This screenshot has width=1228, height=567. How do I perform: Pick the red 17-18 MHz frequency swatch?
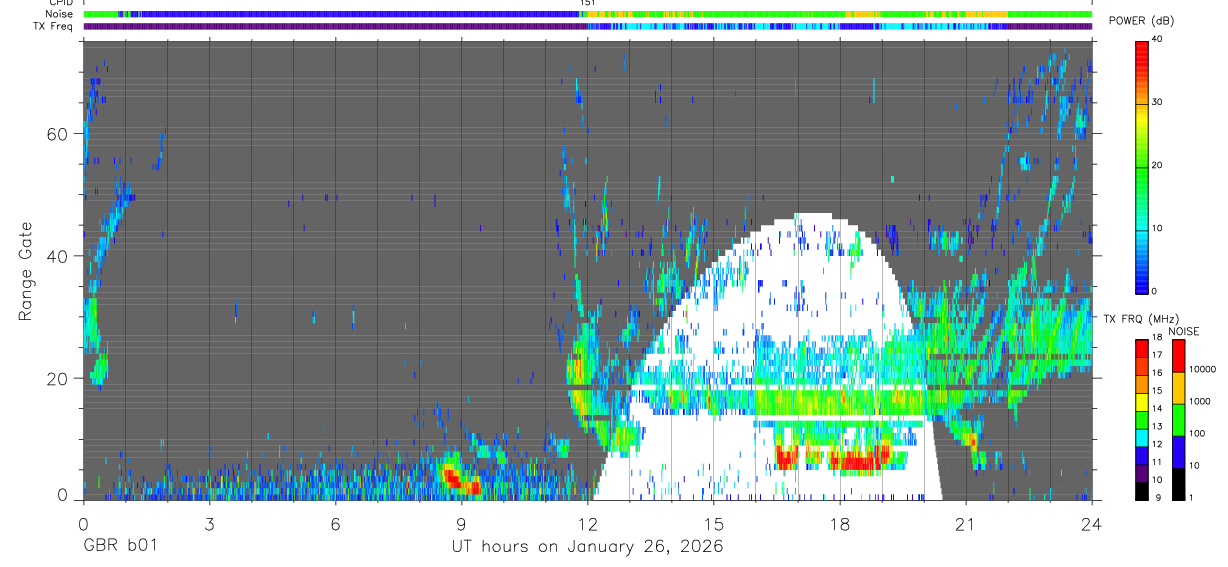click(1141, 348)
